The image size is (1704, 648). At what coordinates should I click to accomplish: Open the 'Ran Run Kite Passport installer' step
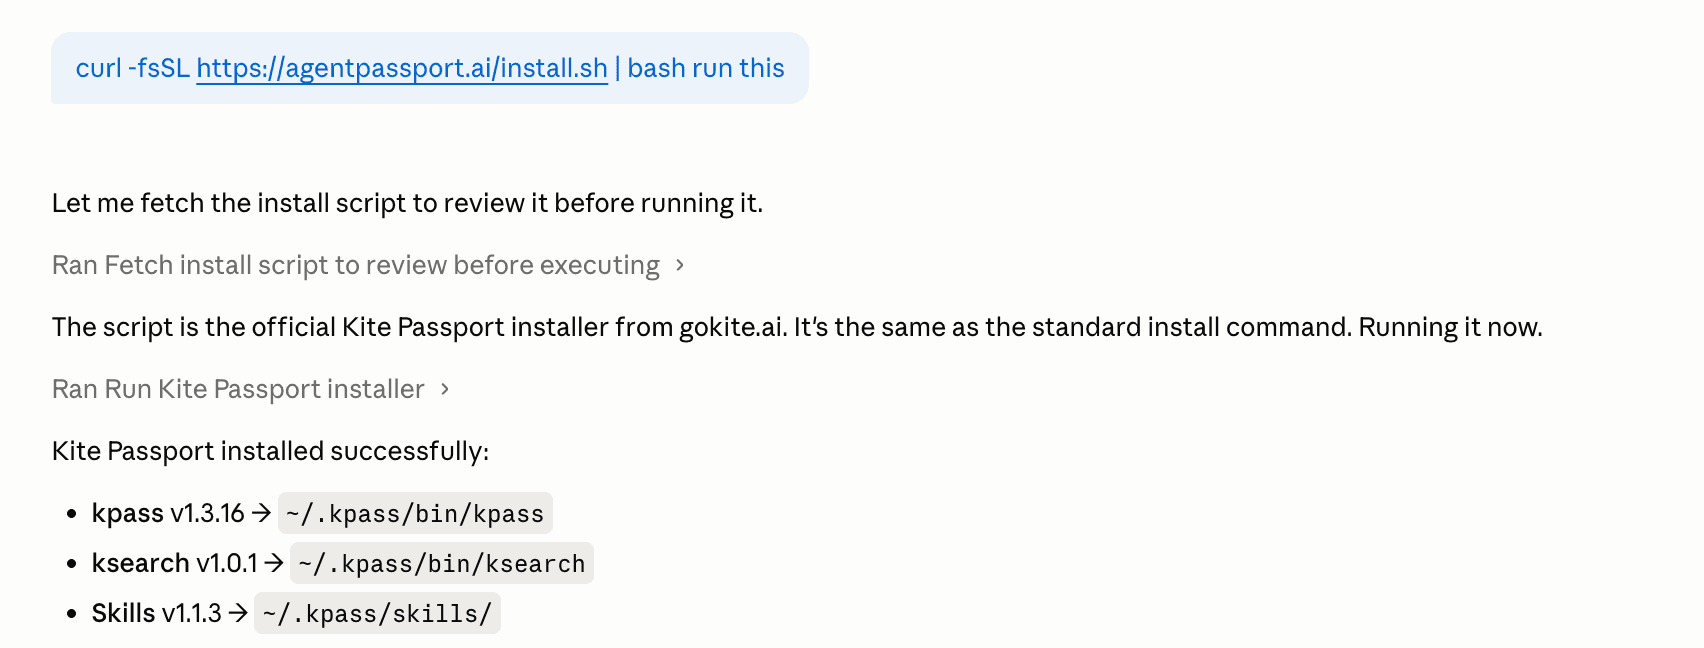point(238,389)
